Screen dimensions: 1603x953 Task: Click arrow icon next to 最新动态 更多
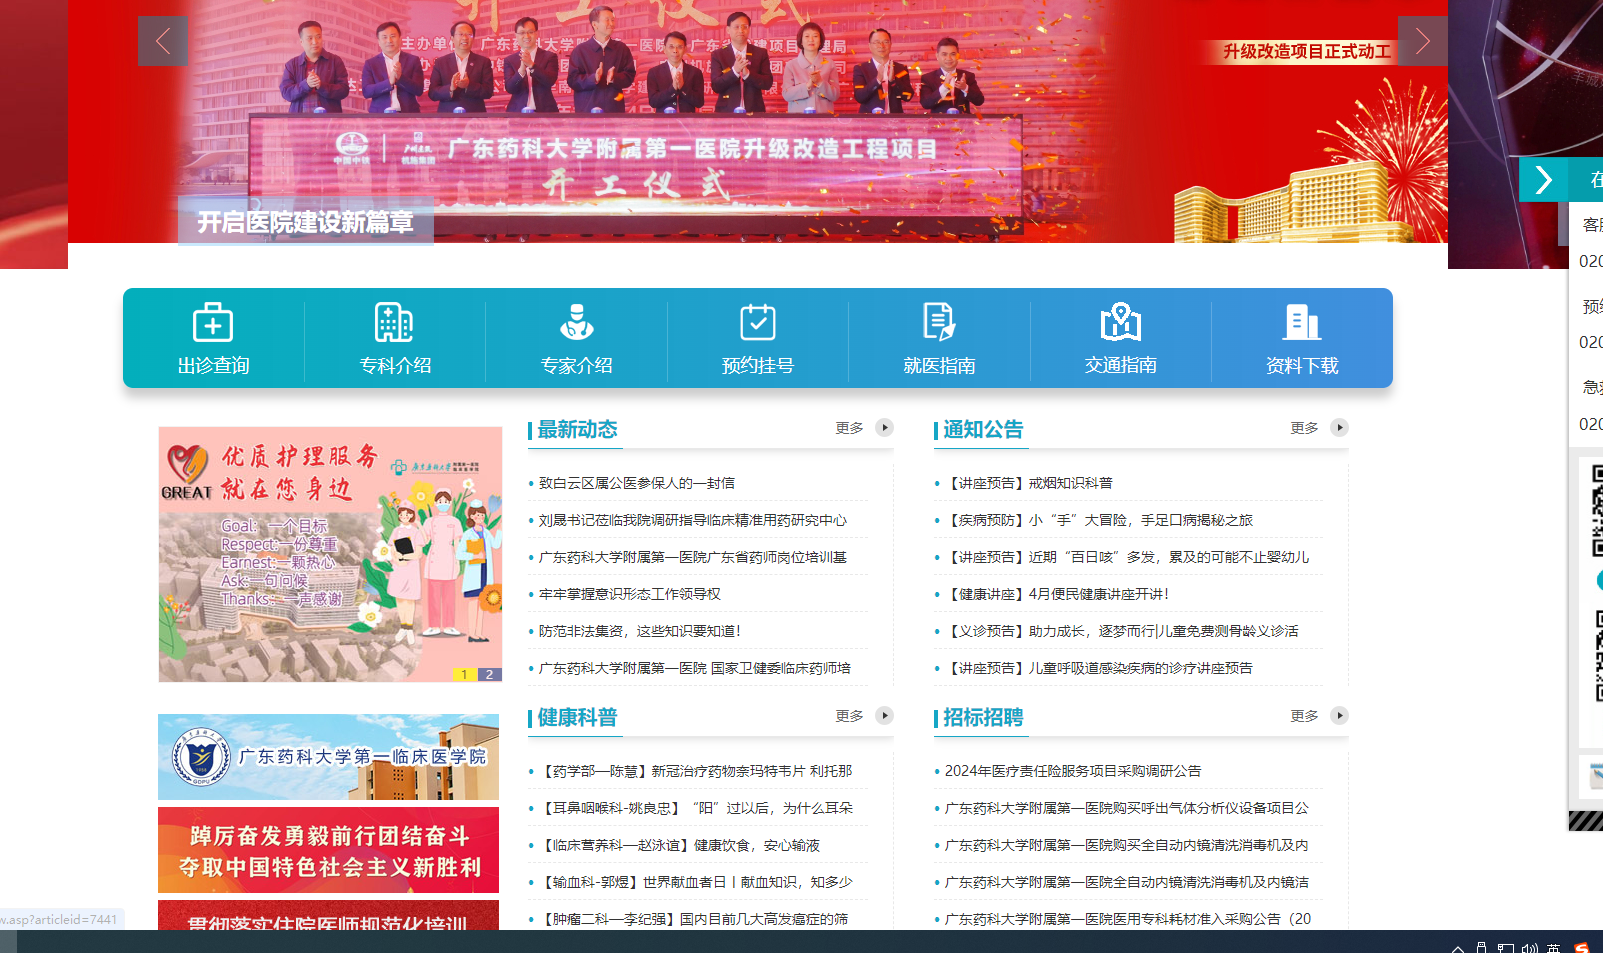884,428
